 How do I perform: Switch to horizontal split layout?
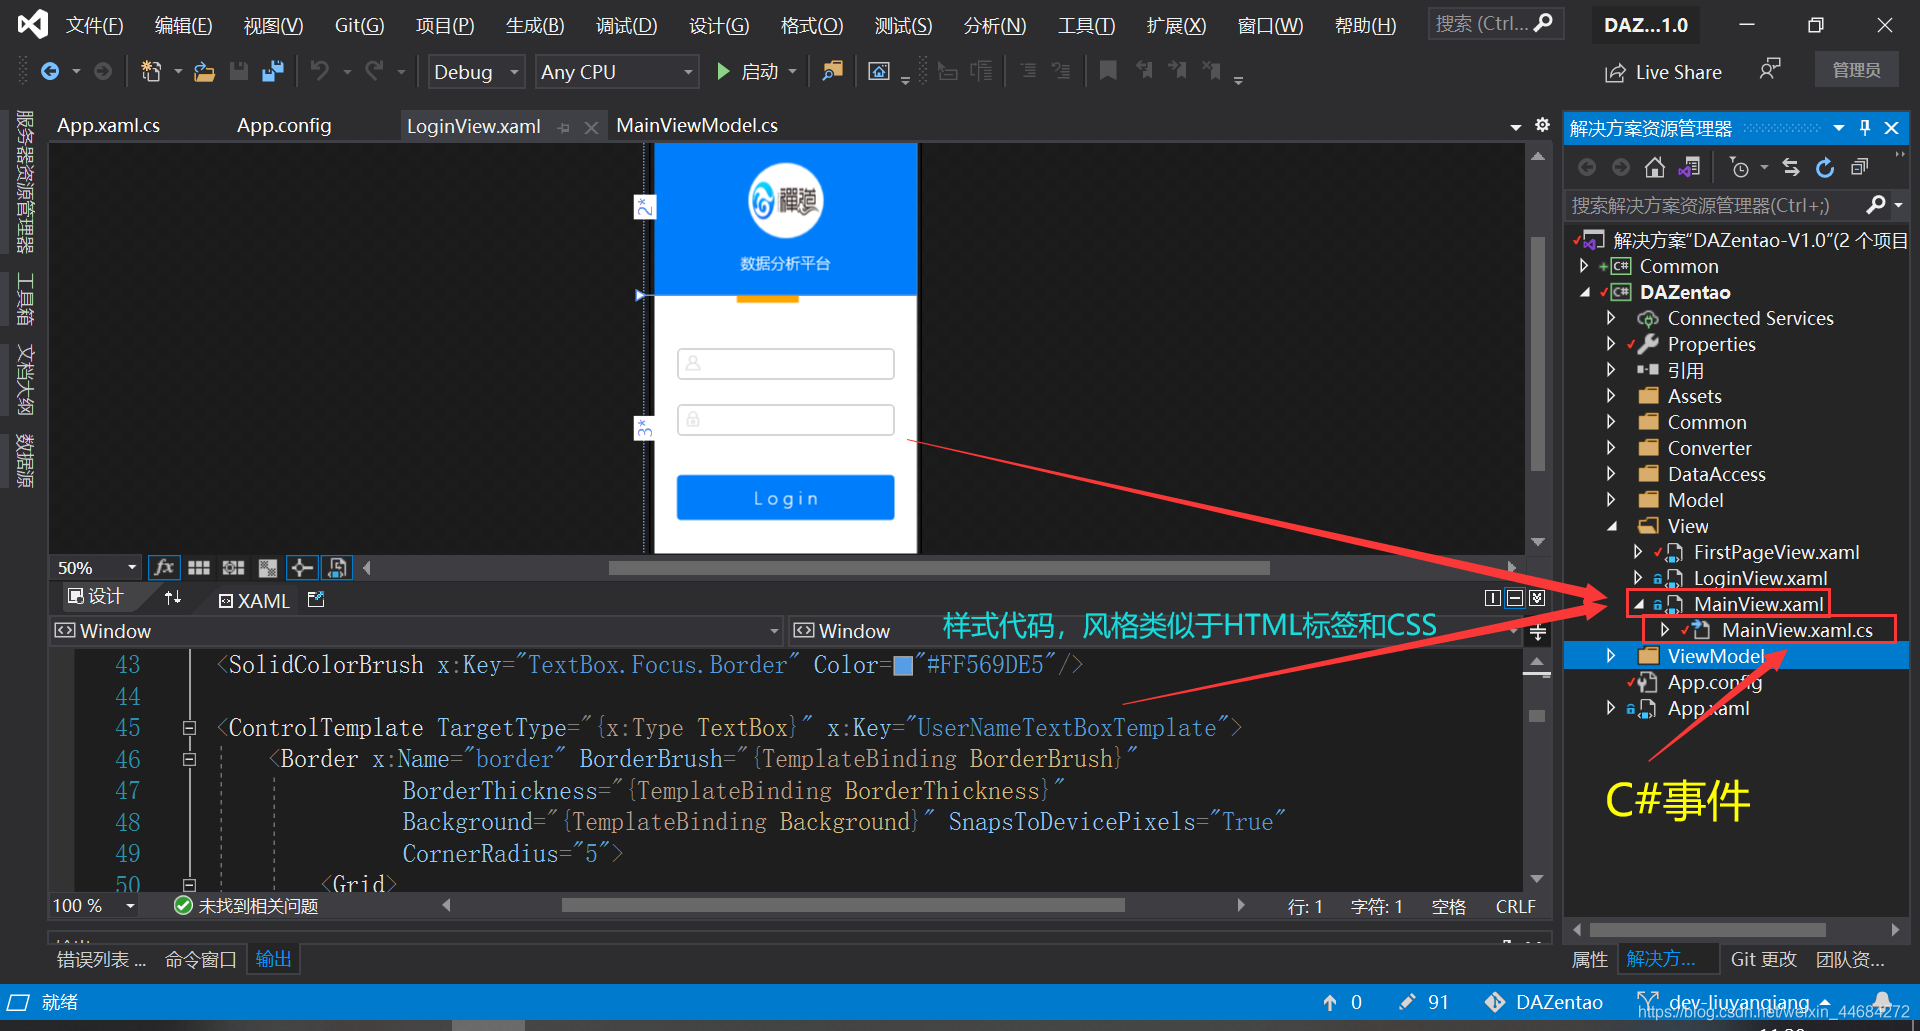(1515, 598)
